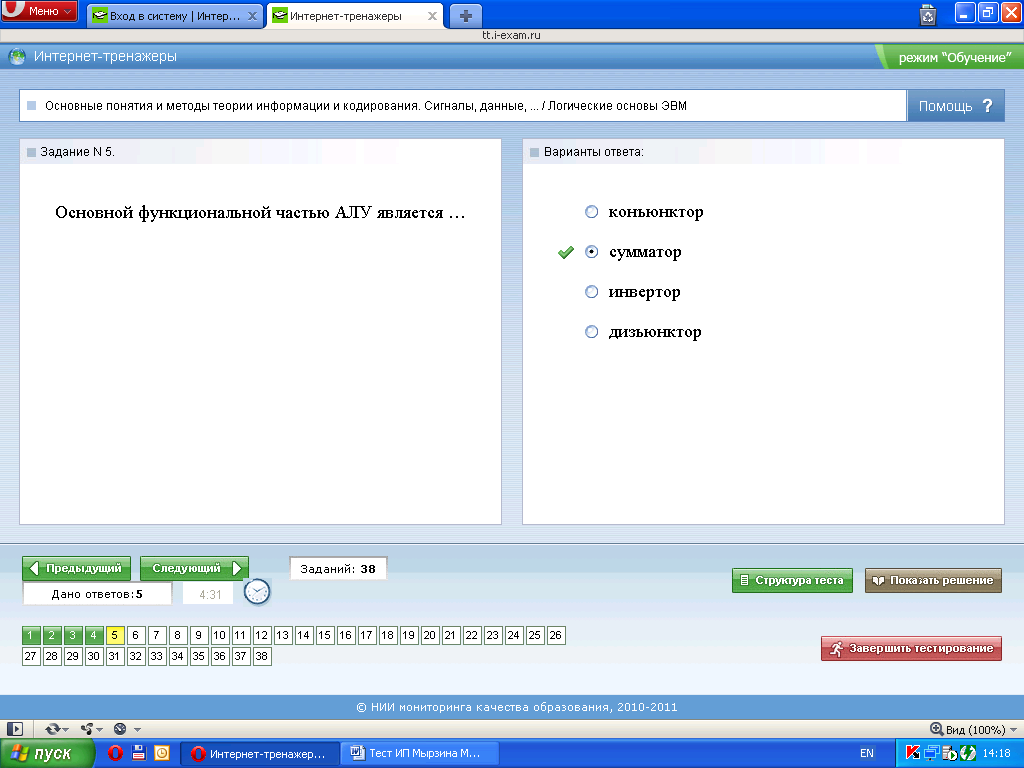Open the Opera Меню button
Viewport: 1024px width, 768px height.
[x=39, y=11]
